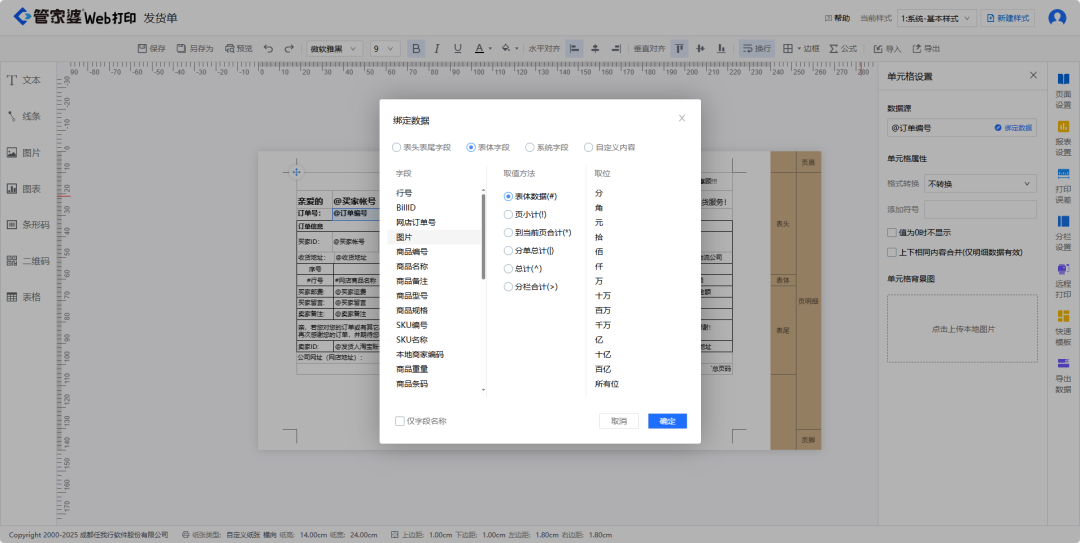Screen dimensions: 1080x543
Task: Click the 确定 confirm button
Action: [667, 421]
